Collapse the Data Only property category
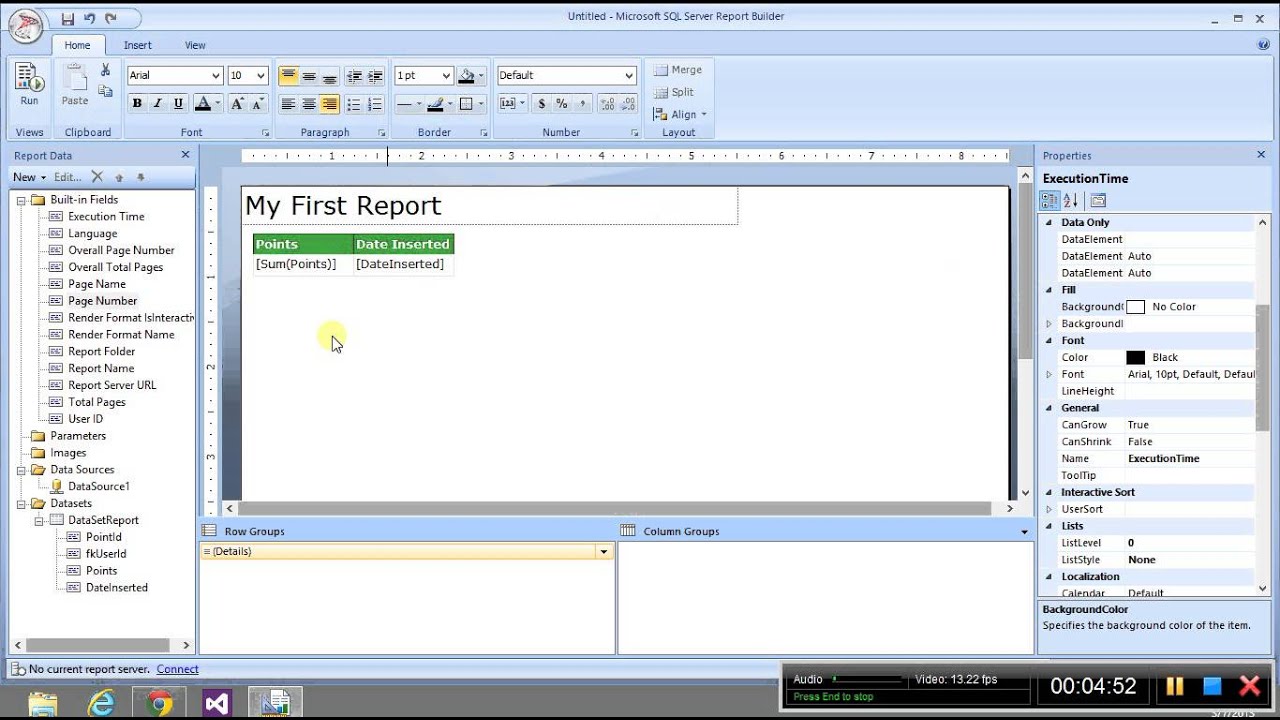 click(1049, 221)
